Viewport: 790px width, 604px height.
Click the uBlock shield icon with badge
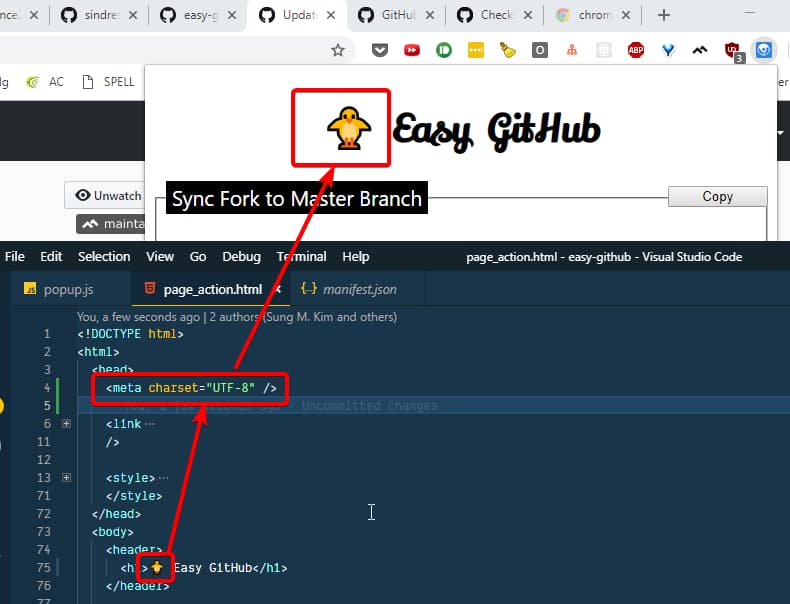[732, 50]
